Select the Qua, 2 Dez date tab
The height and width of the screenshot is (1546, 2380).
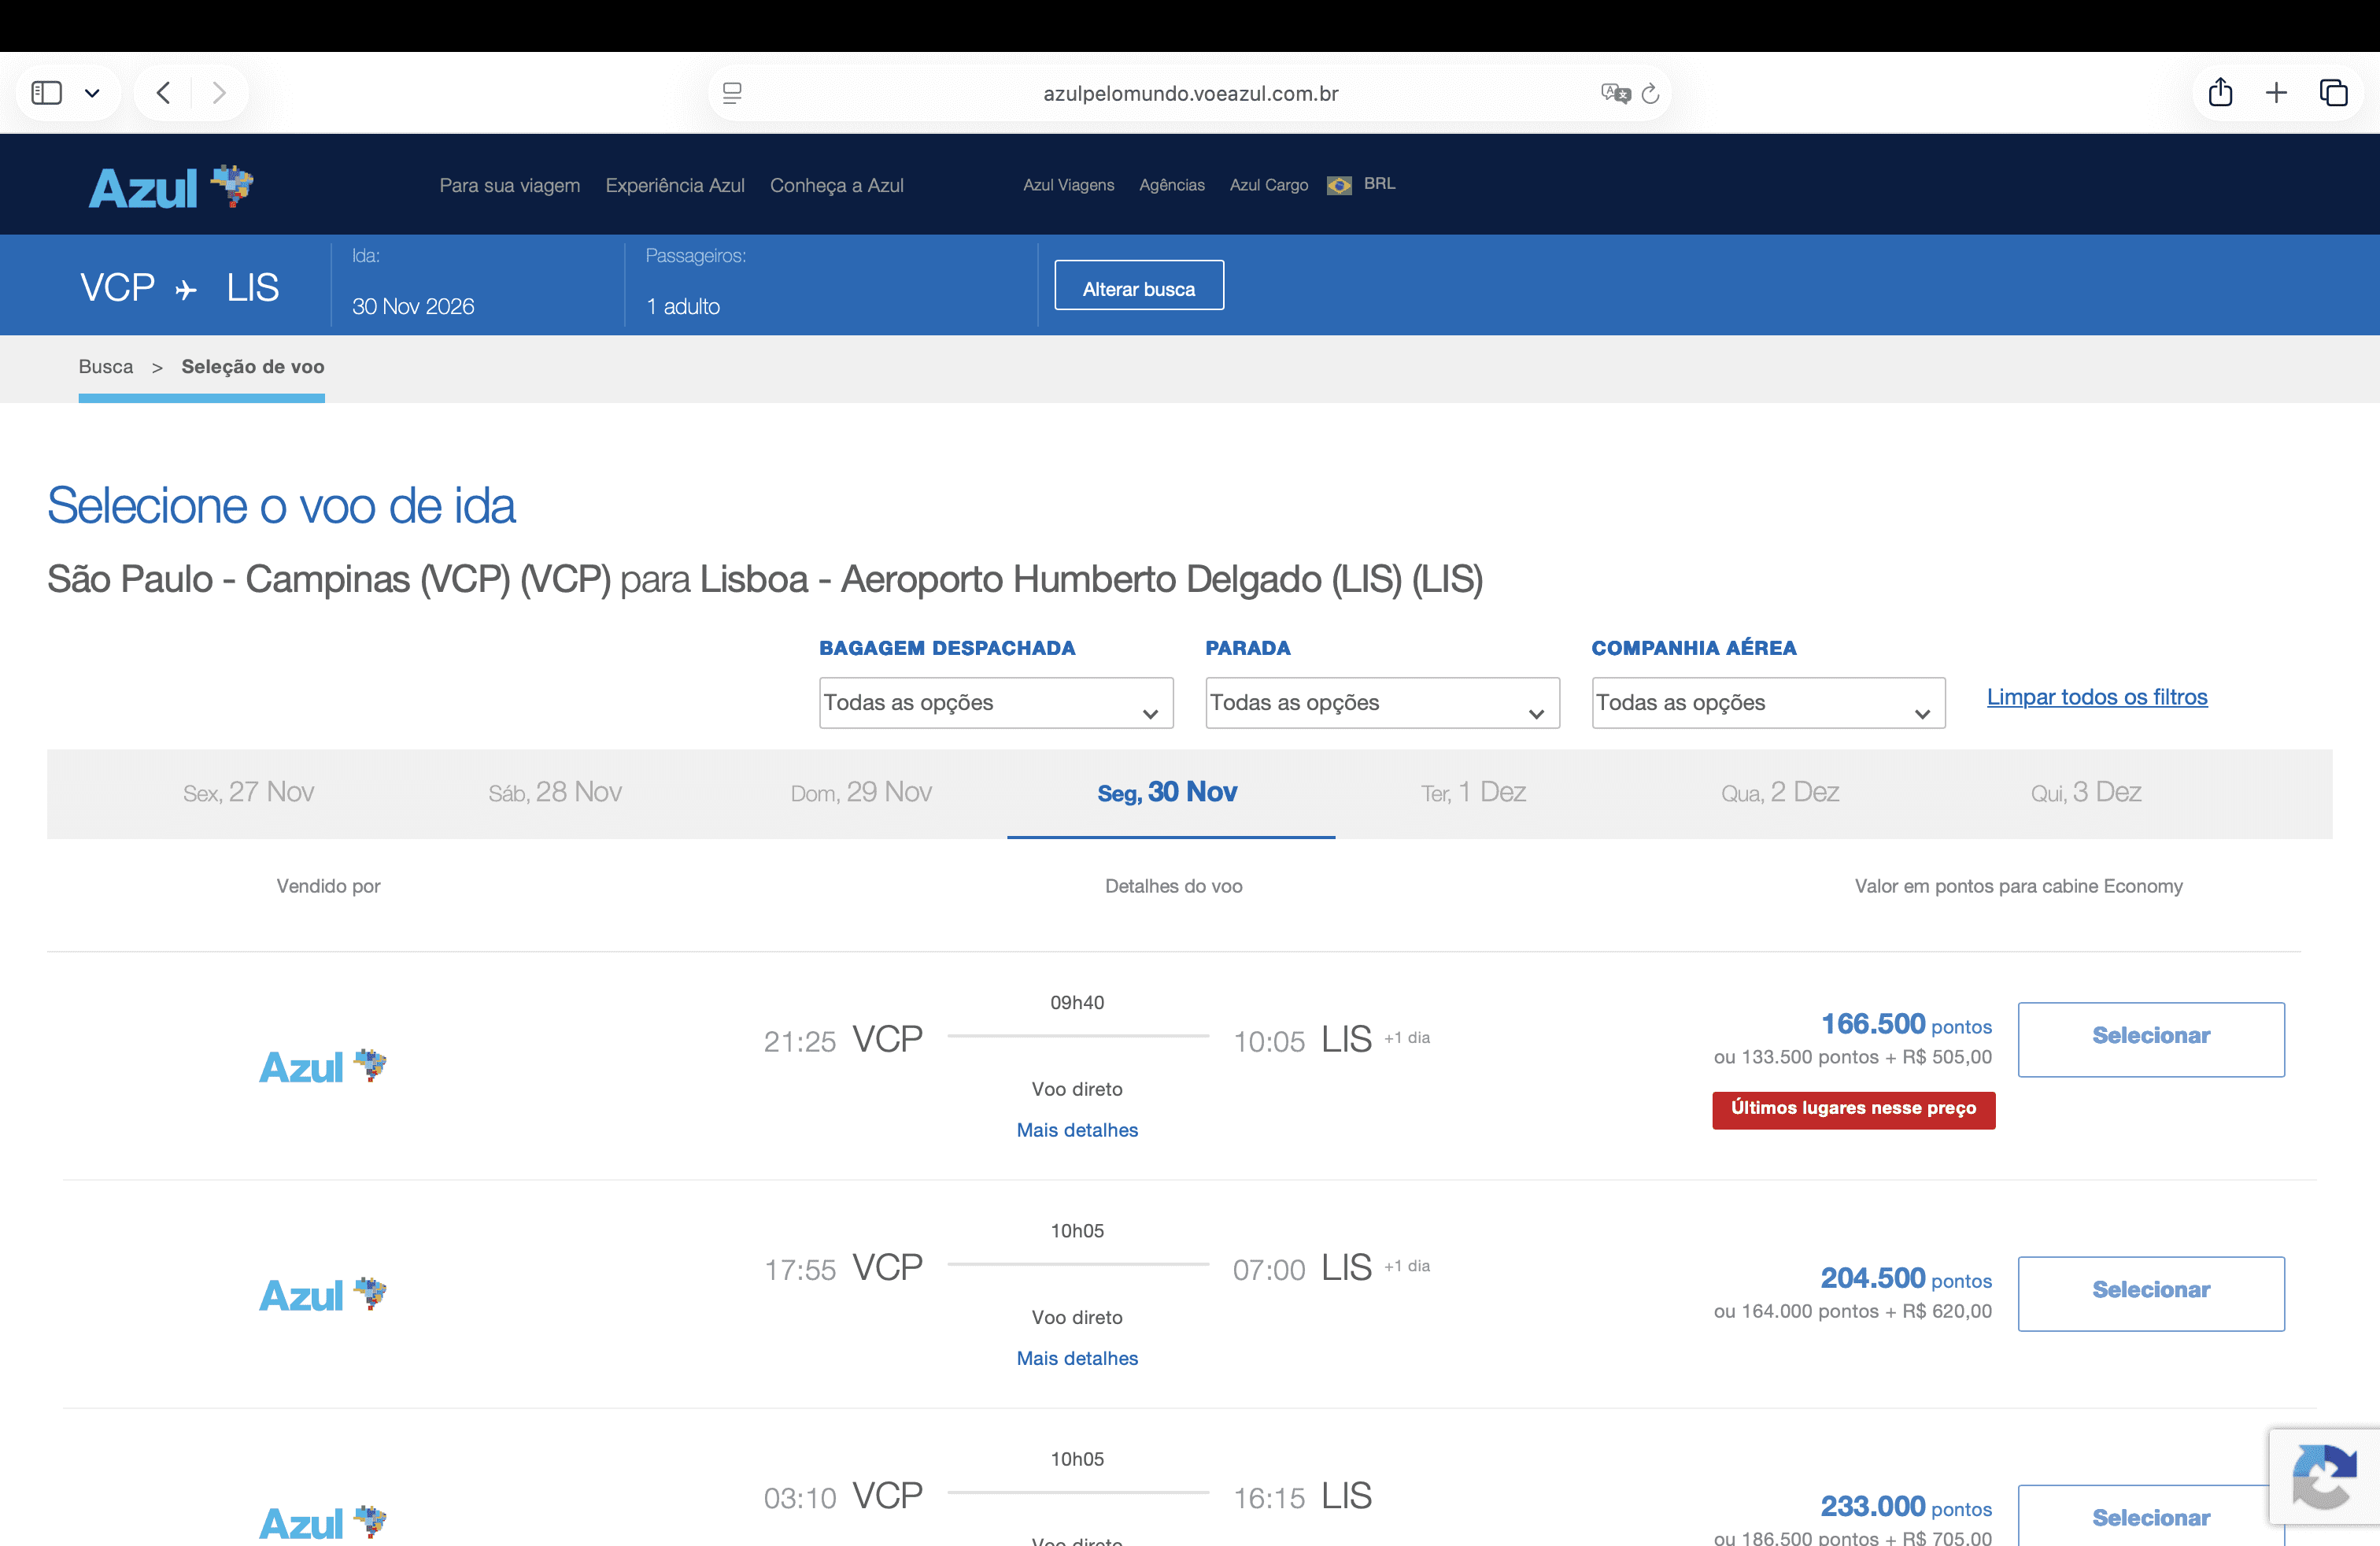(x=1780, y=792)
